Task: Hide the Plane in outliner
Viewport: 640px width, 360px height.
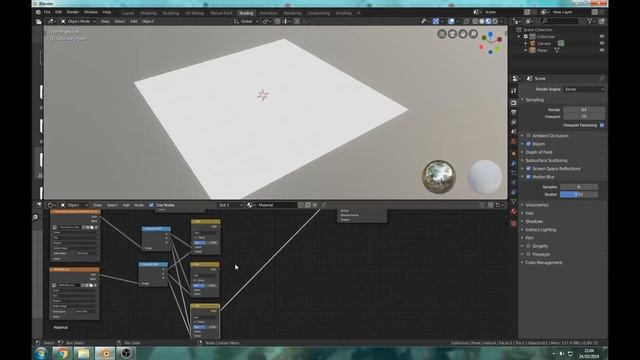Action: [602, 50]
